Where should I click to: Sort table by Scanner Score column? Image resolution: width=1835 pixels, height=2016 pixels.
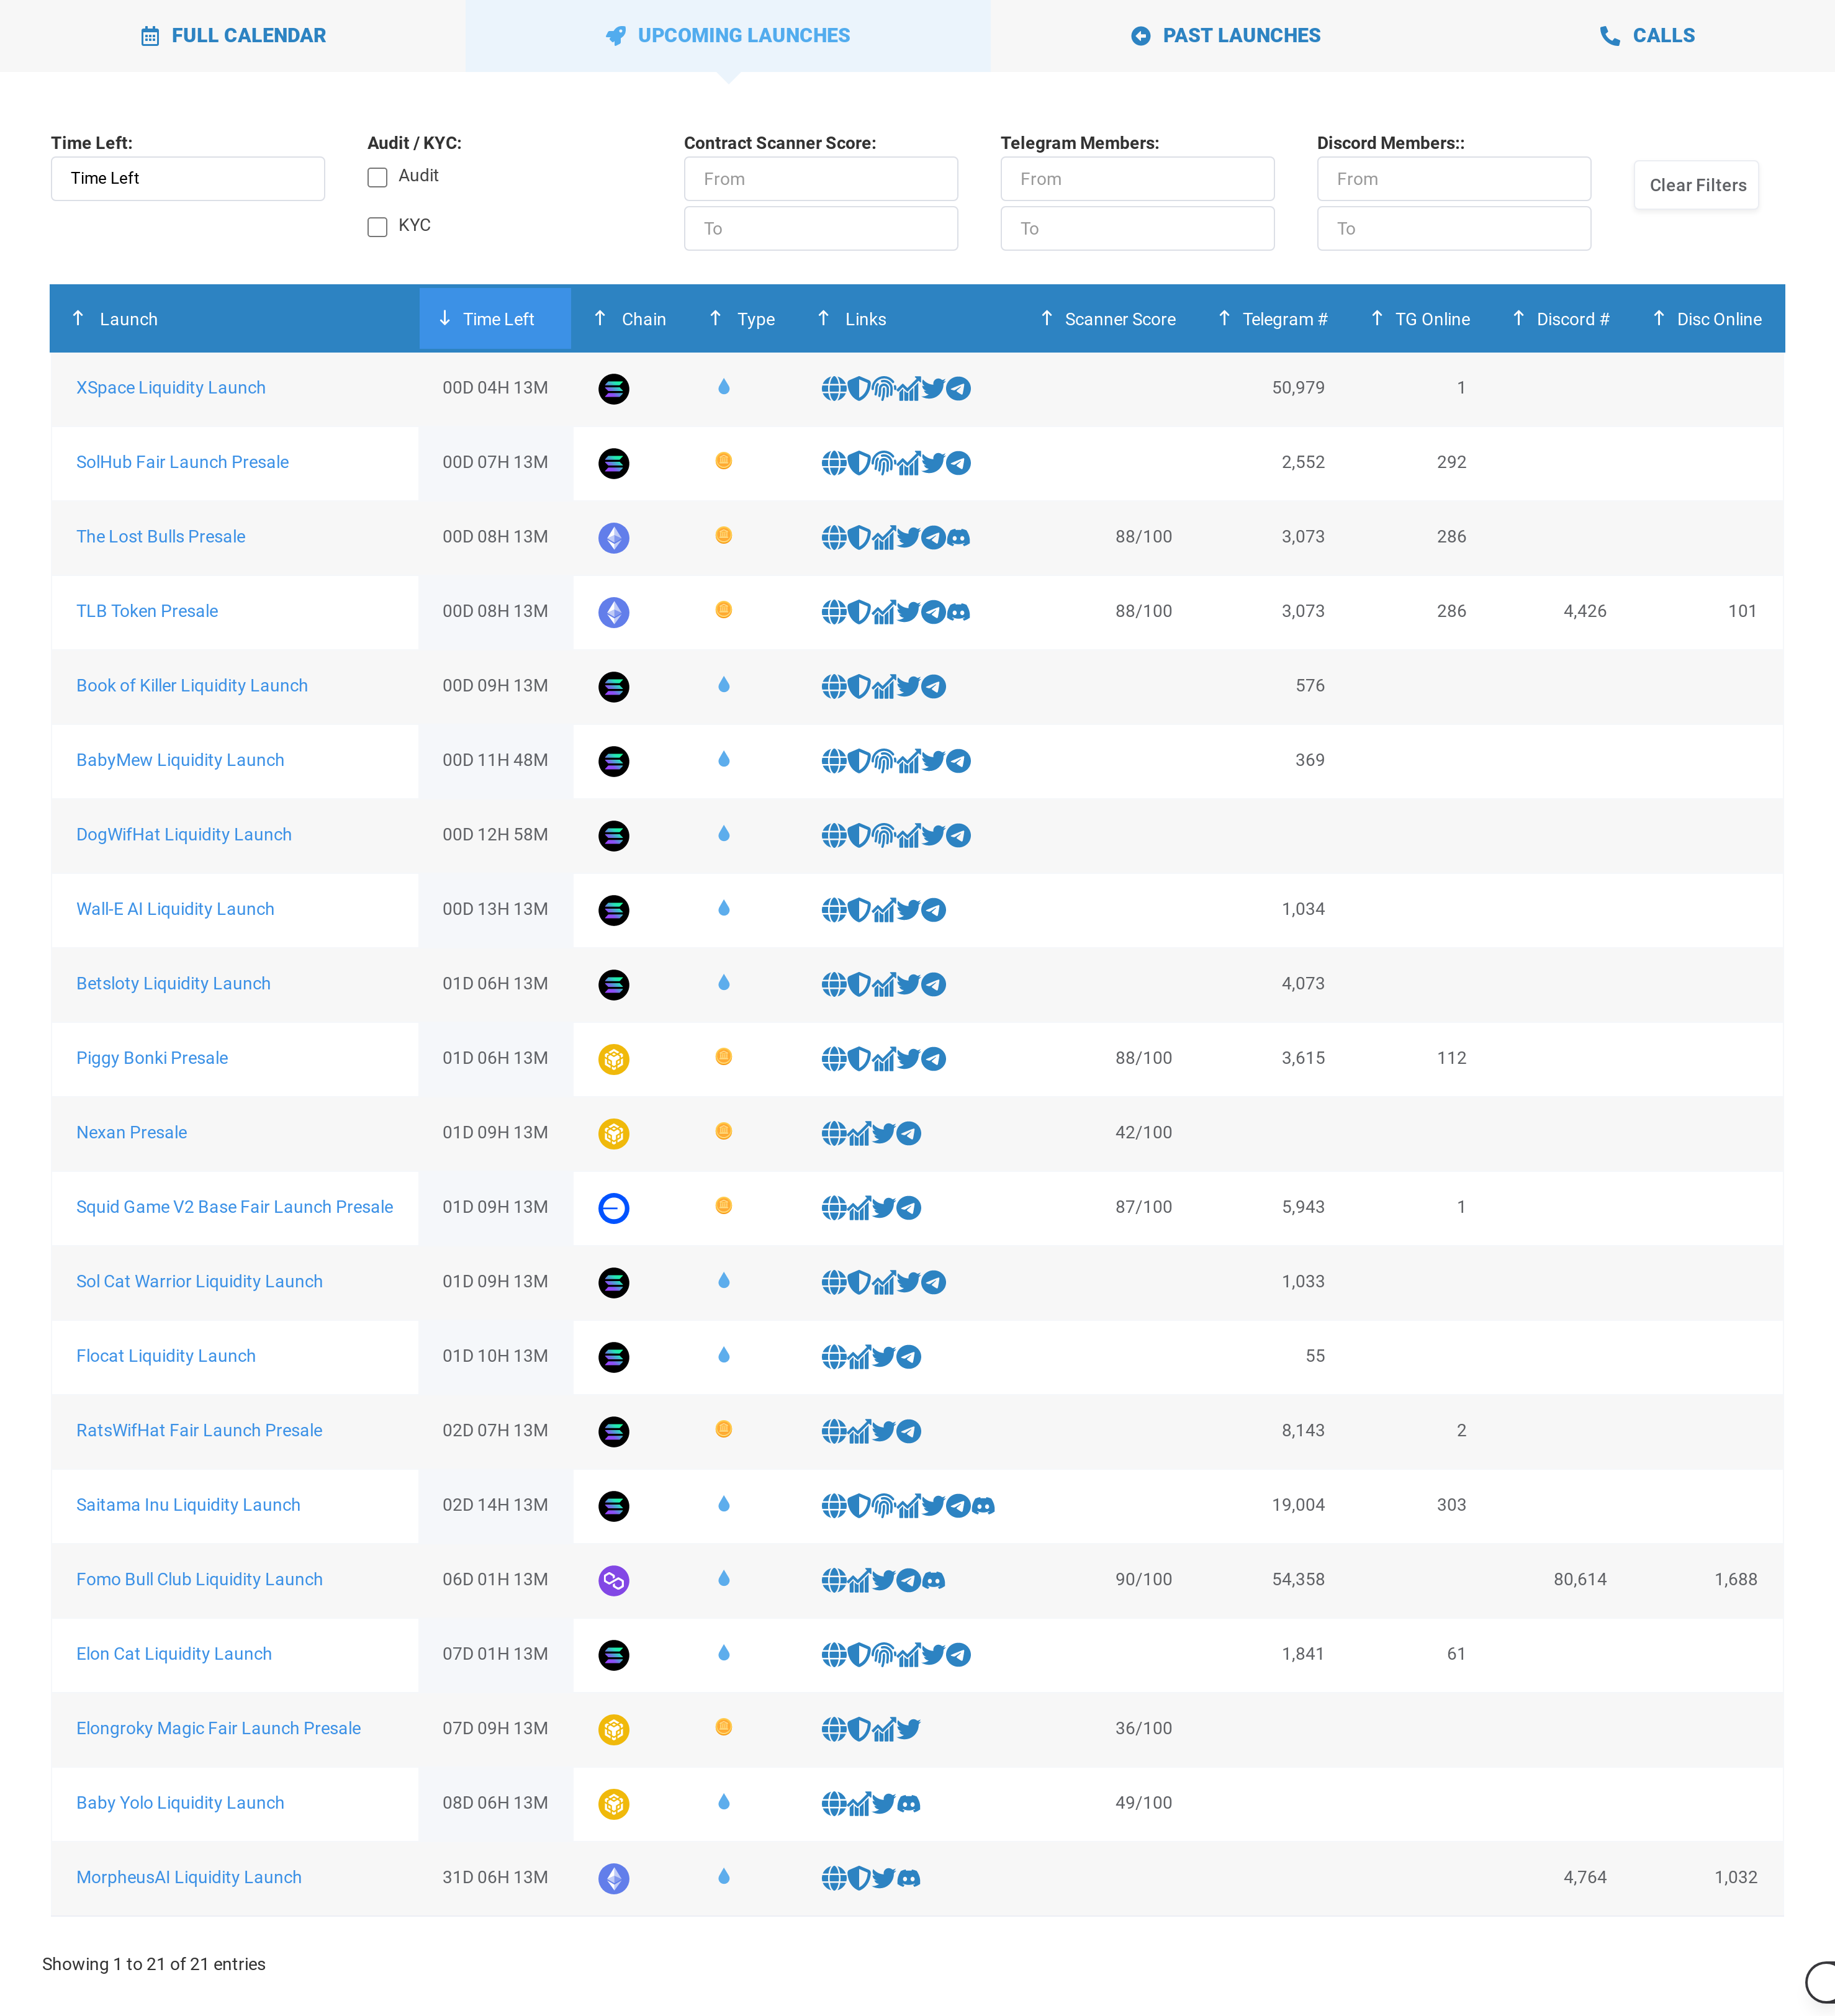tap(1108, 319)
